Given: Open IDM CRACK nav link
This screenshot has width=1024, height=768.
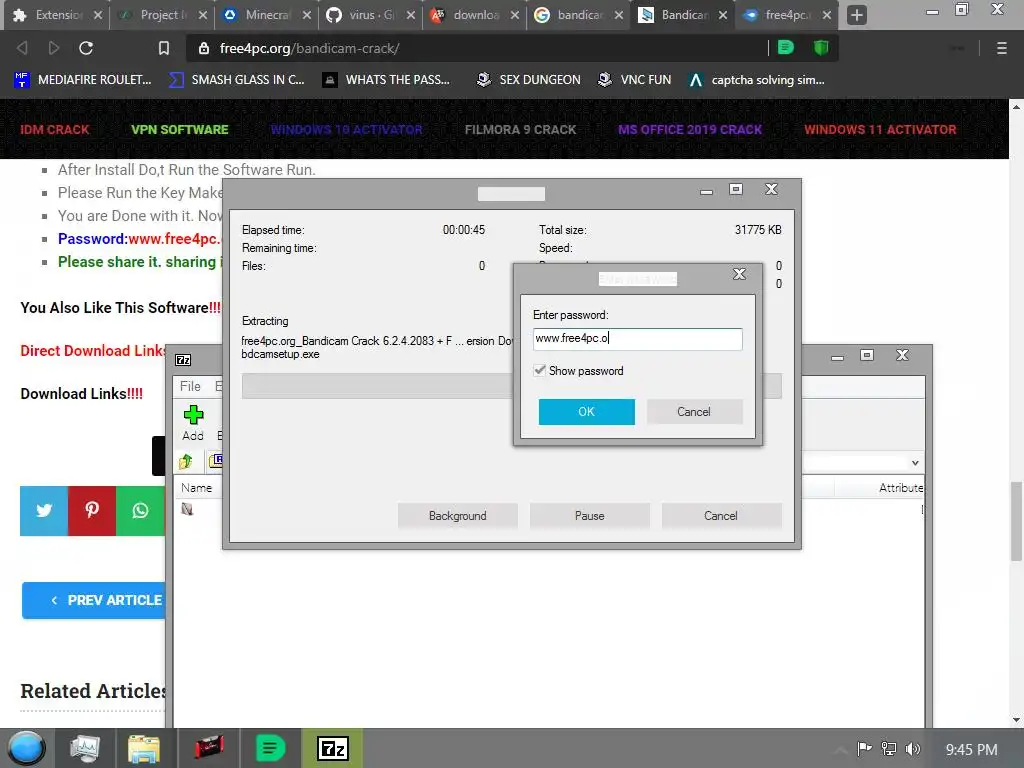Looking at the screenshot, I should [55, 129].
